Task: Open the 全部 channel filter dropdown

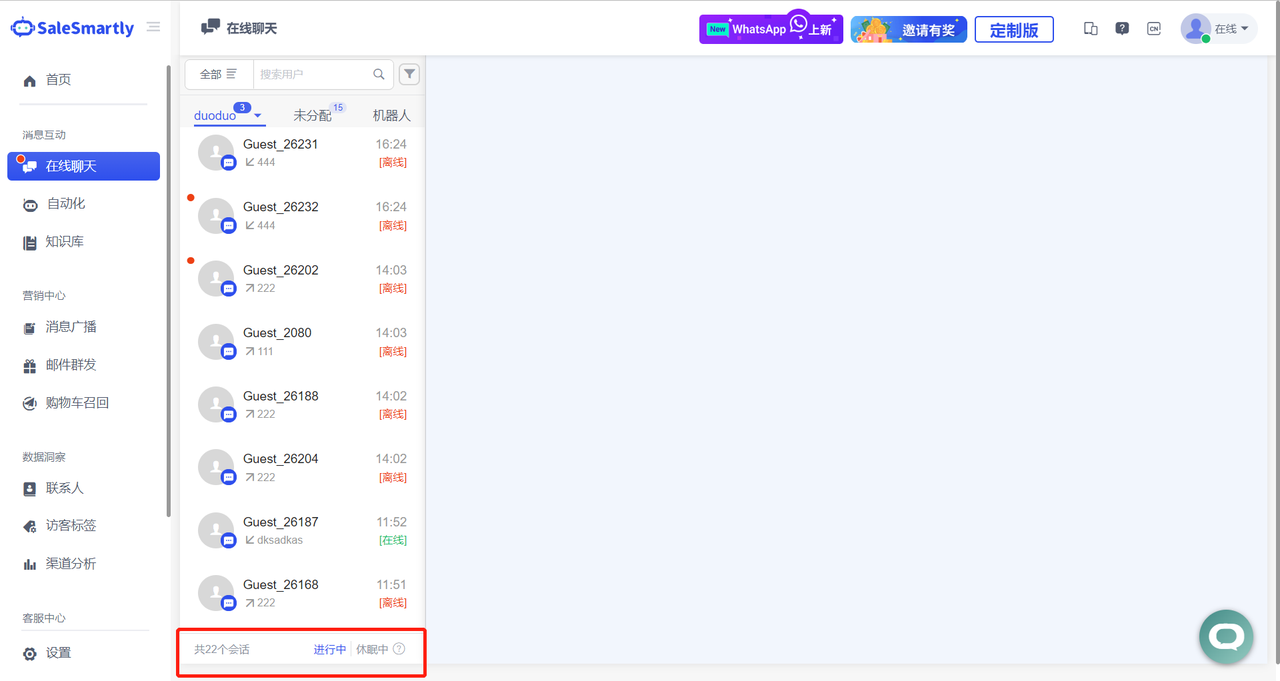Action: click(x=218, y=74)
